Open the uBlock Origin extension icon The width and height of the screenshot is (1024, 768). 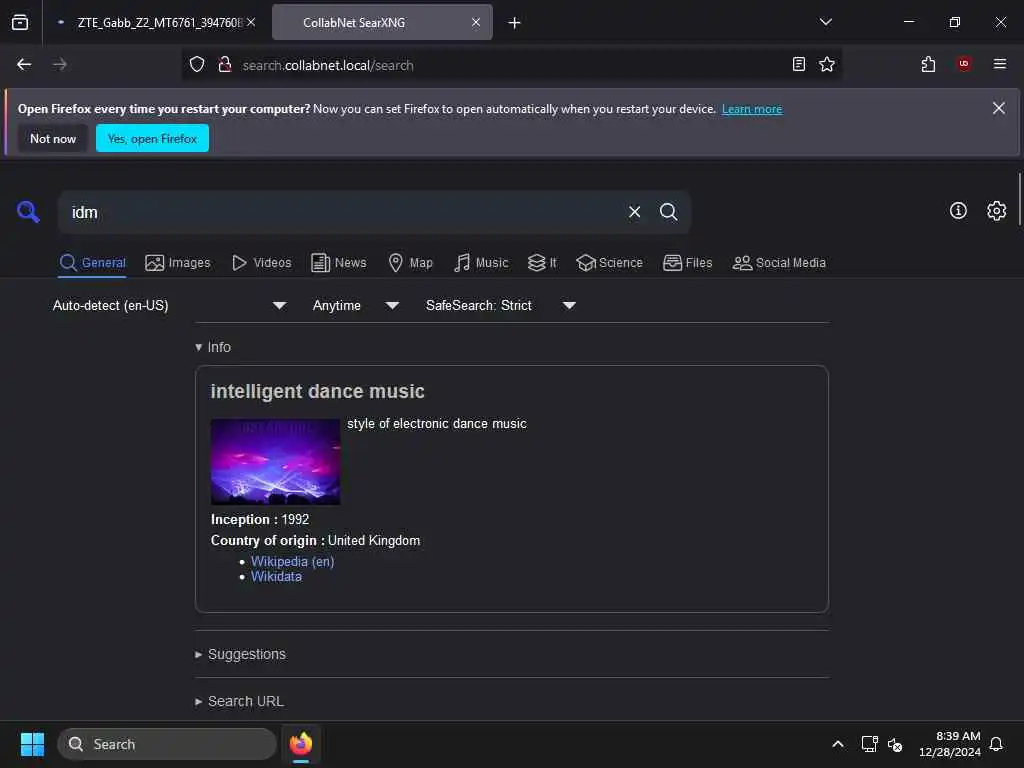click(964, 64)
